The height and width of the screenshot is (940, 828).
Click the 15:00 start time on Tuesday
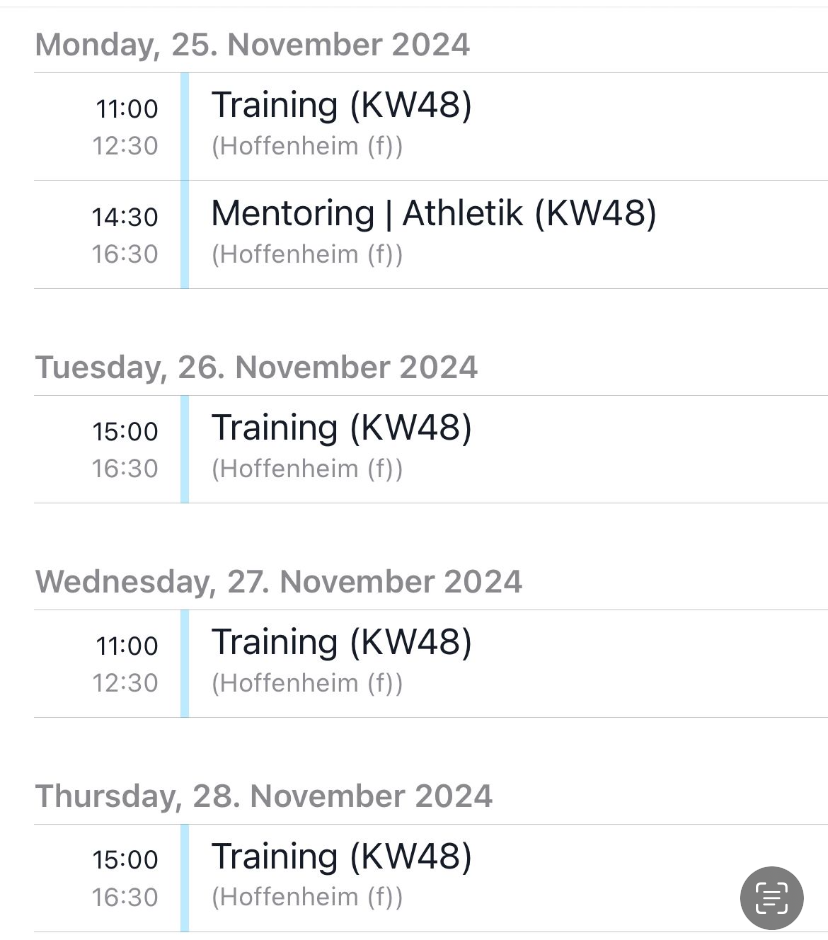point(125,432)
